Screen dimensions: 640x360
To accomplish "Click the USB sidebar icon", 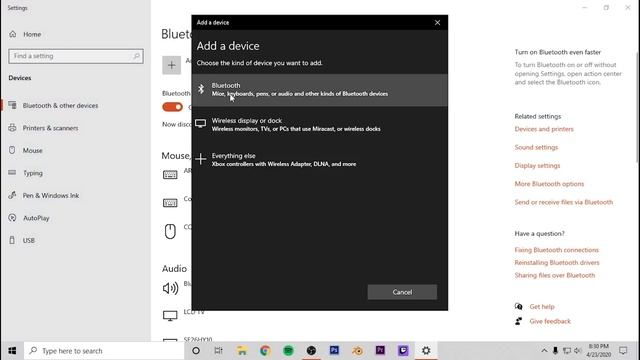I will (12, 240).
